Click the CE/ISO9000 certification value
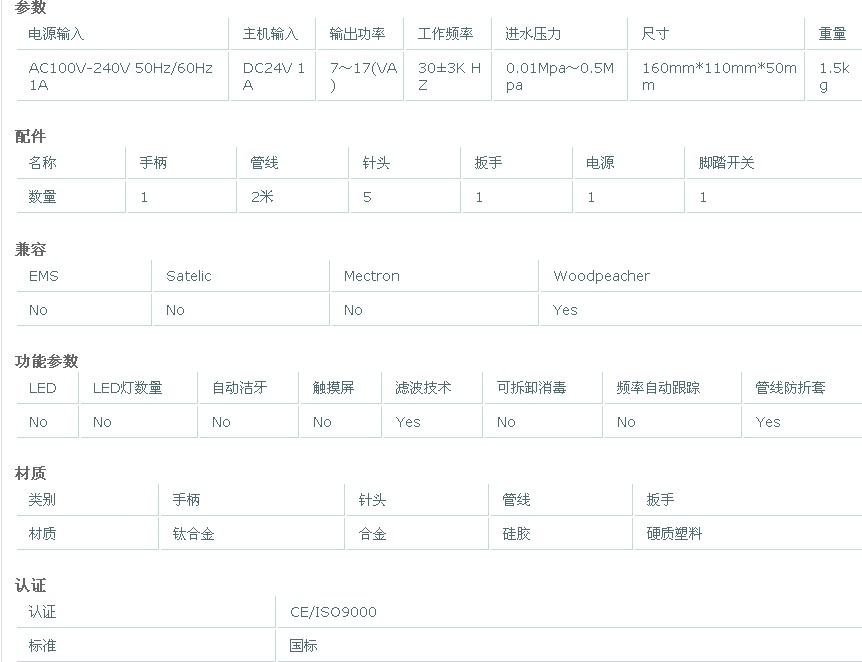The image size is (862, 662). tap(333, 612)
